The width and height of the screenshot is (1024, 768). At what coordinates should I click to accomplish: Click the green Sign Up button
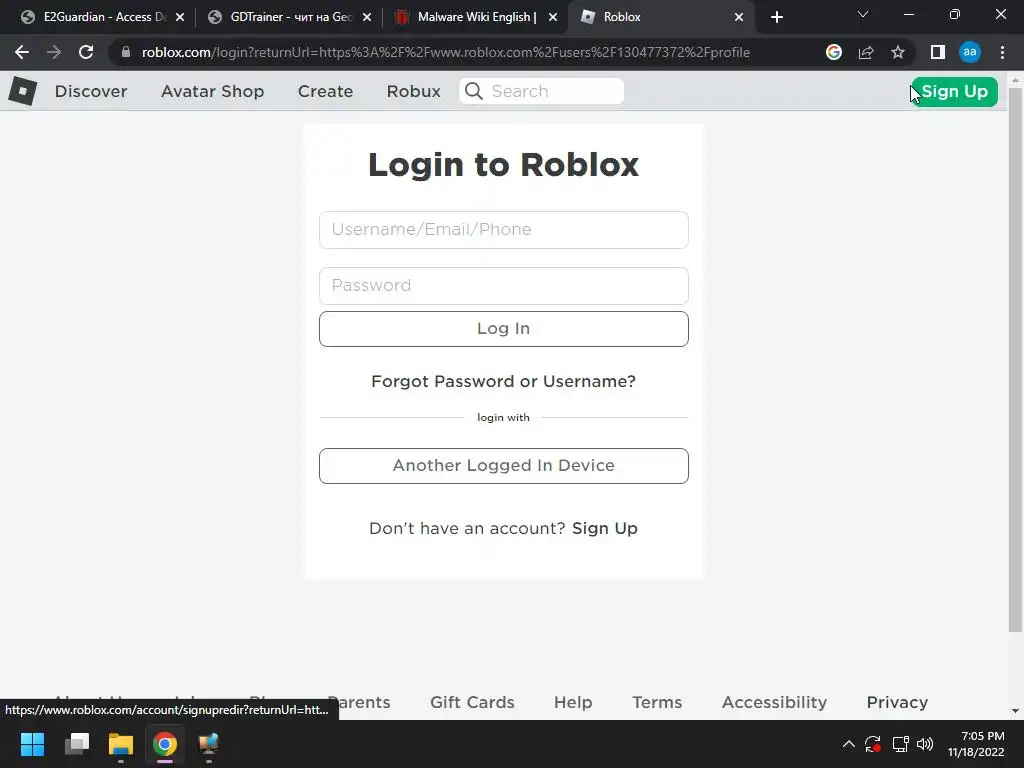[954, 91]
